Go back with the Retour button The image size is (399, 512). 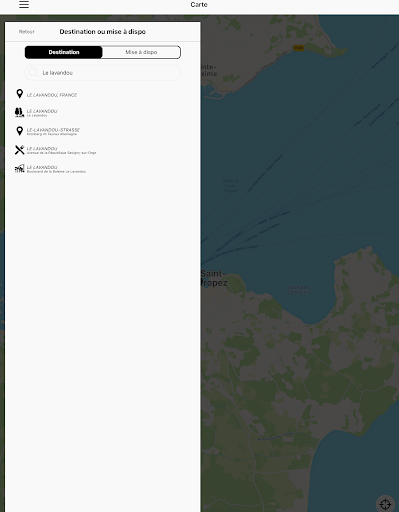(x=27, y=32)
